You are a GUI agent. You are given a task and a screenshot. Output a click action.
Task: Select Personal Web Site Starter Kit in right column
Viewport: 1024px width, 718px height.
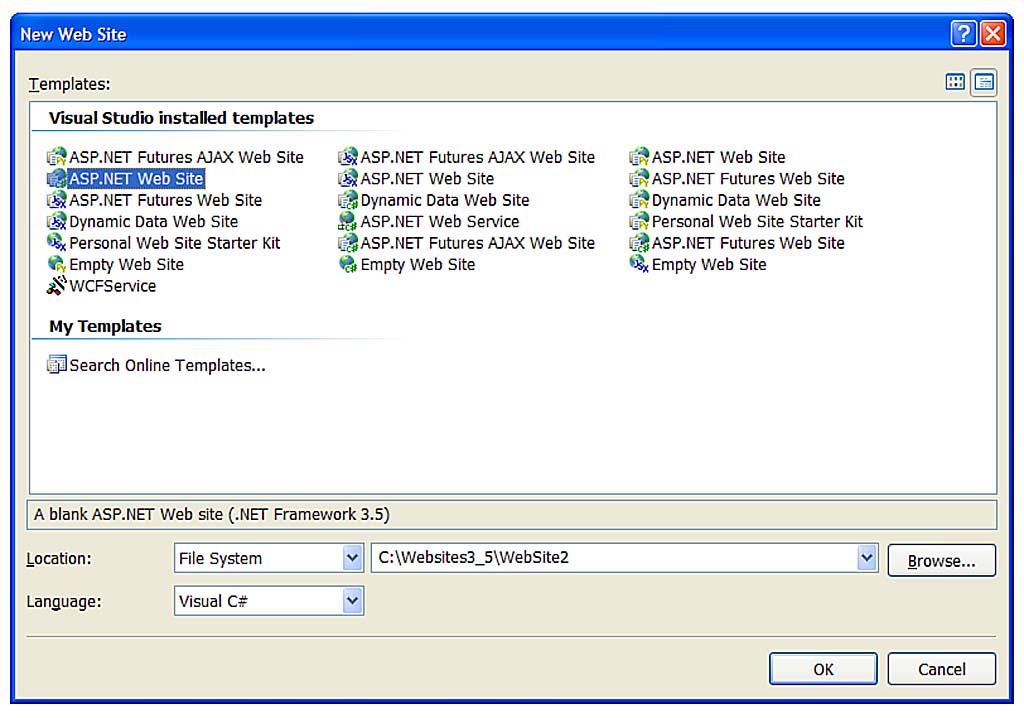click(757, 221)
